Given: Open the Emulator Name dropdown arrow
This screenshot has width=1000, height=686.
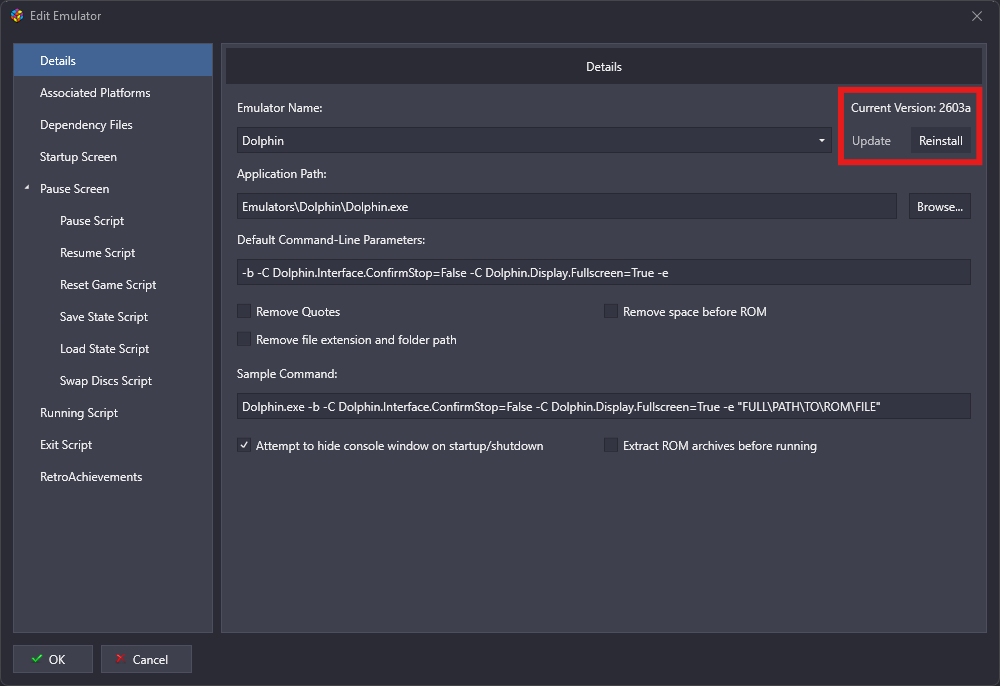Looking at the screenshot, I should point(821,140).
